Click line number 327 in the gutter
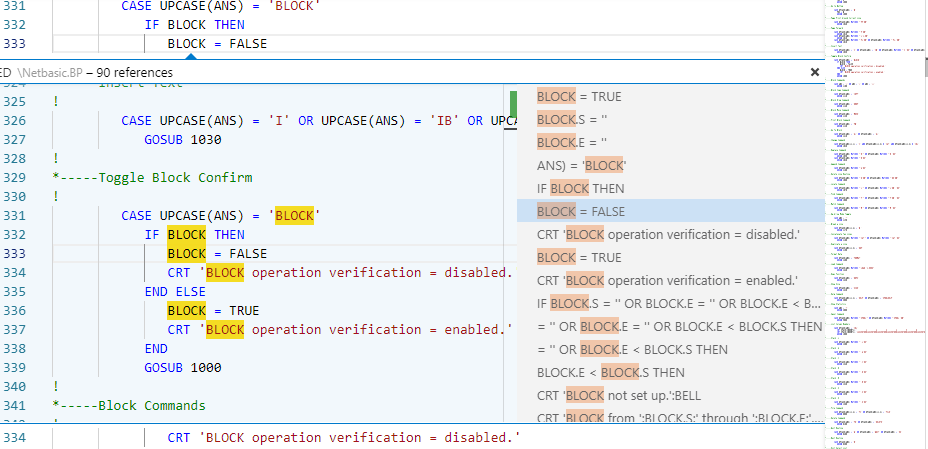 15,140
